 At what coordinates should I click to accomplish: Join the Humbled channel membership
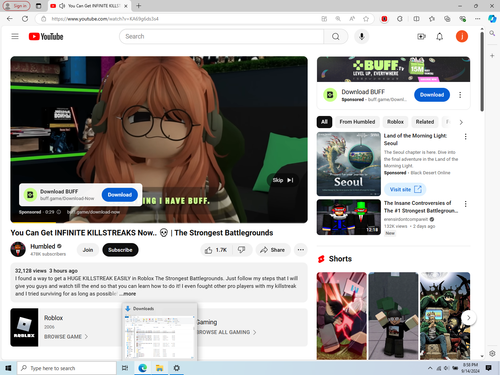(x=88, y=250)
